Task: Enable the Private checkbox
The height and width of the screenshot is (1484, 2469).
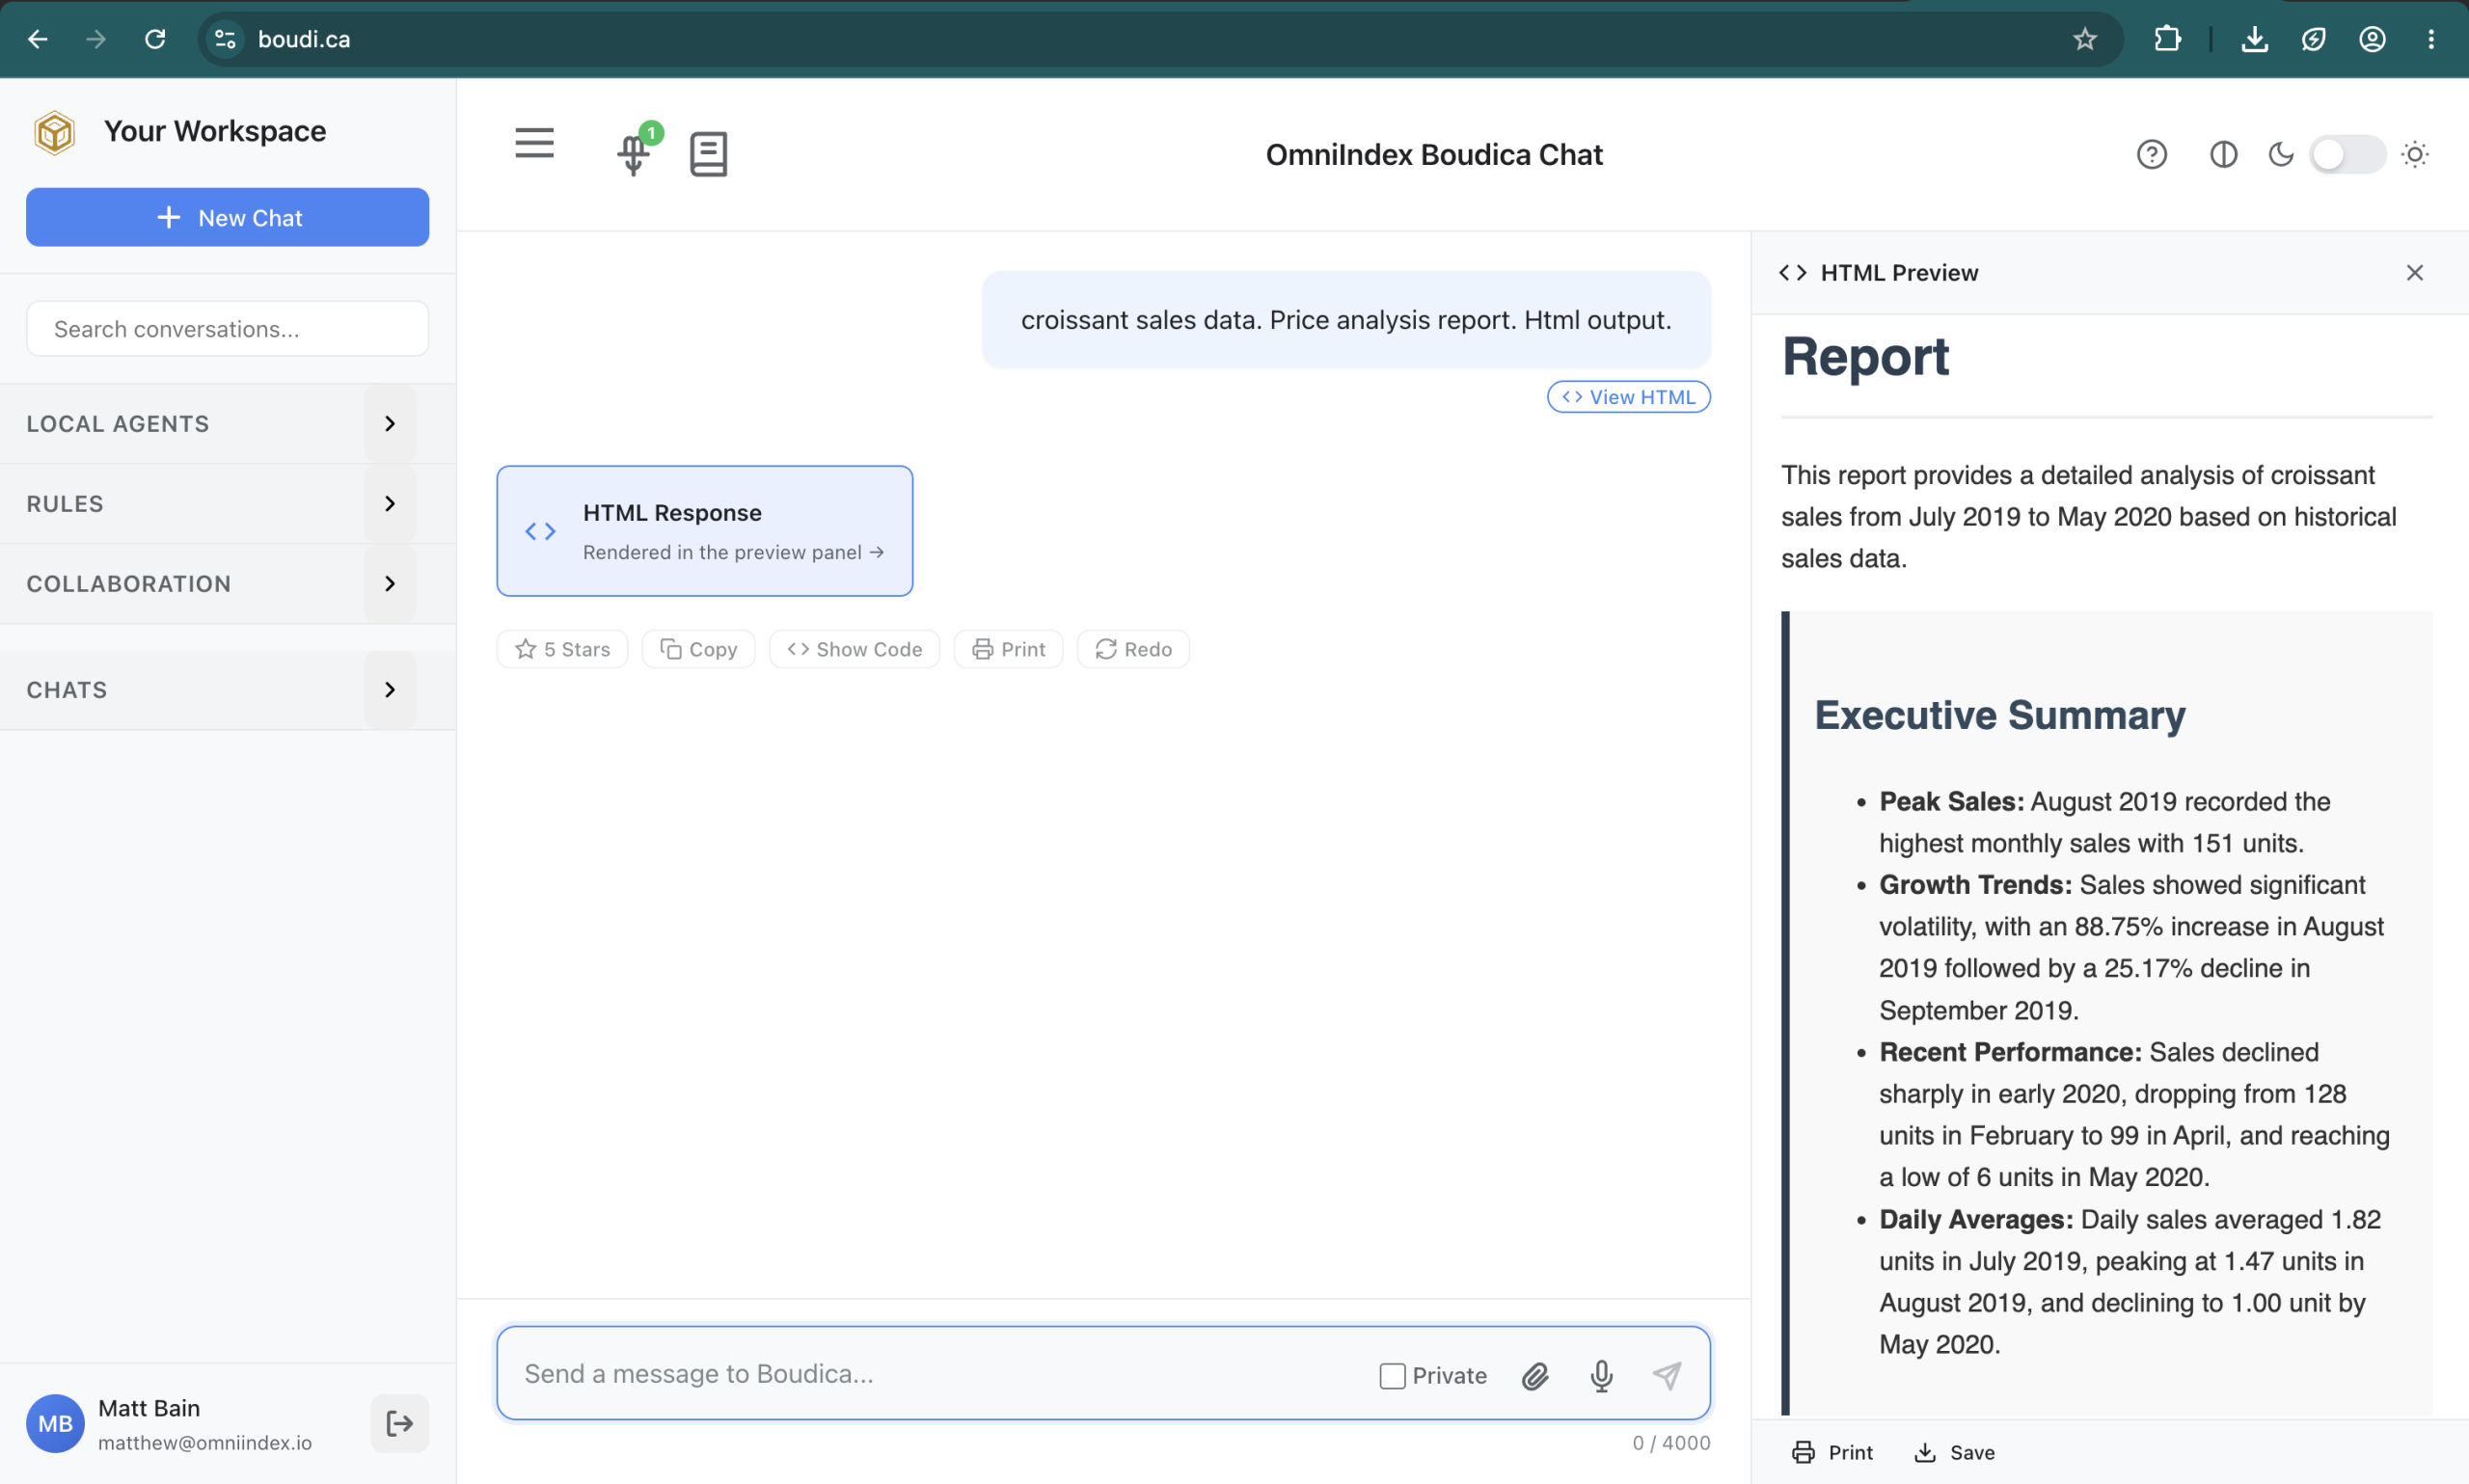Action: pos(1392,1376)
